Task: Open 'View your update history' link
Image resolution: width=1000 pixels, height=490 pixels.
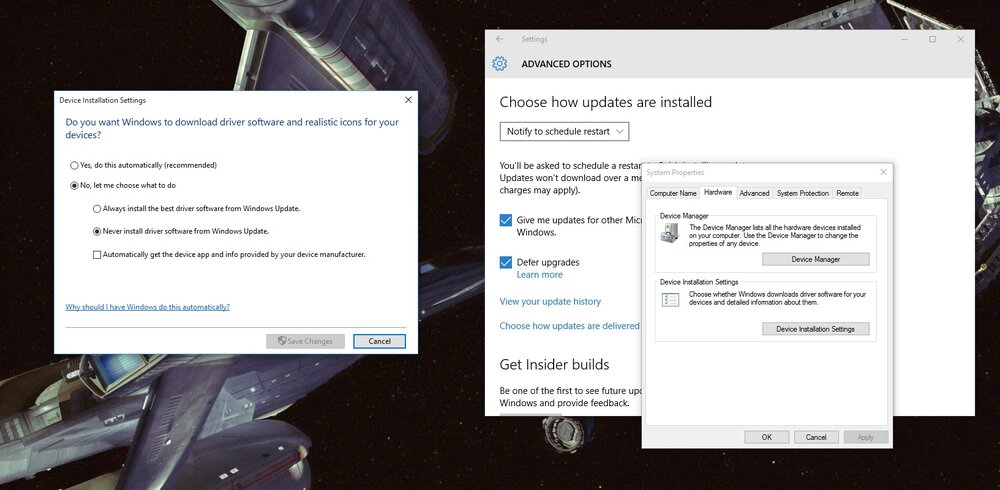Action: pyautogui.click(x=550, y=301)
